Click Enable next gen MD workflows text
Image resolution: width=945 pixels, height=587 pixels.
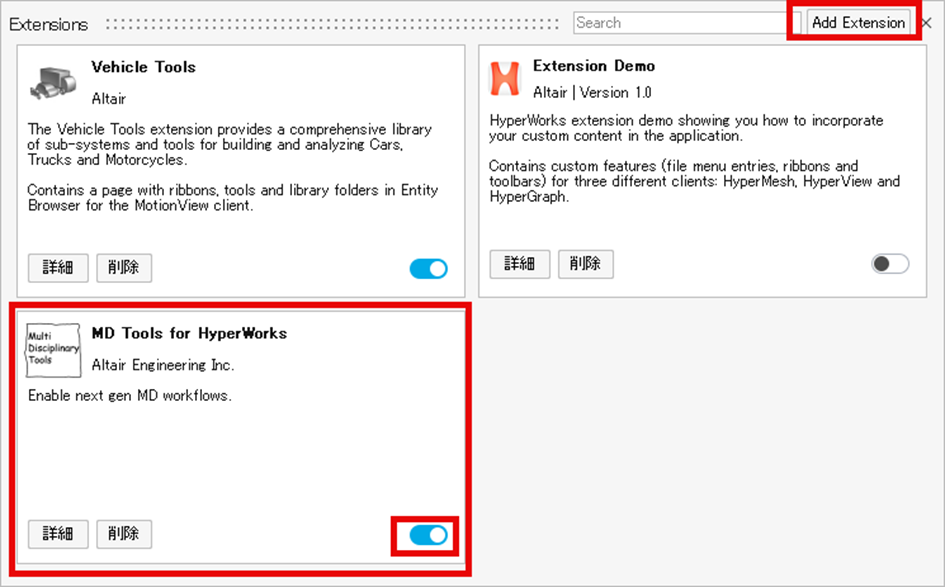[x=130, y=396]
